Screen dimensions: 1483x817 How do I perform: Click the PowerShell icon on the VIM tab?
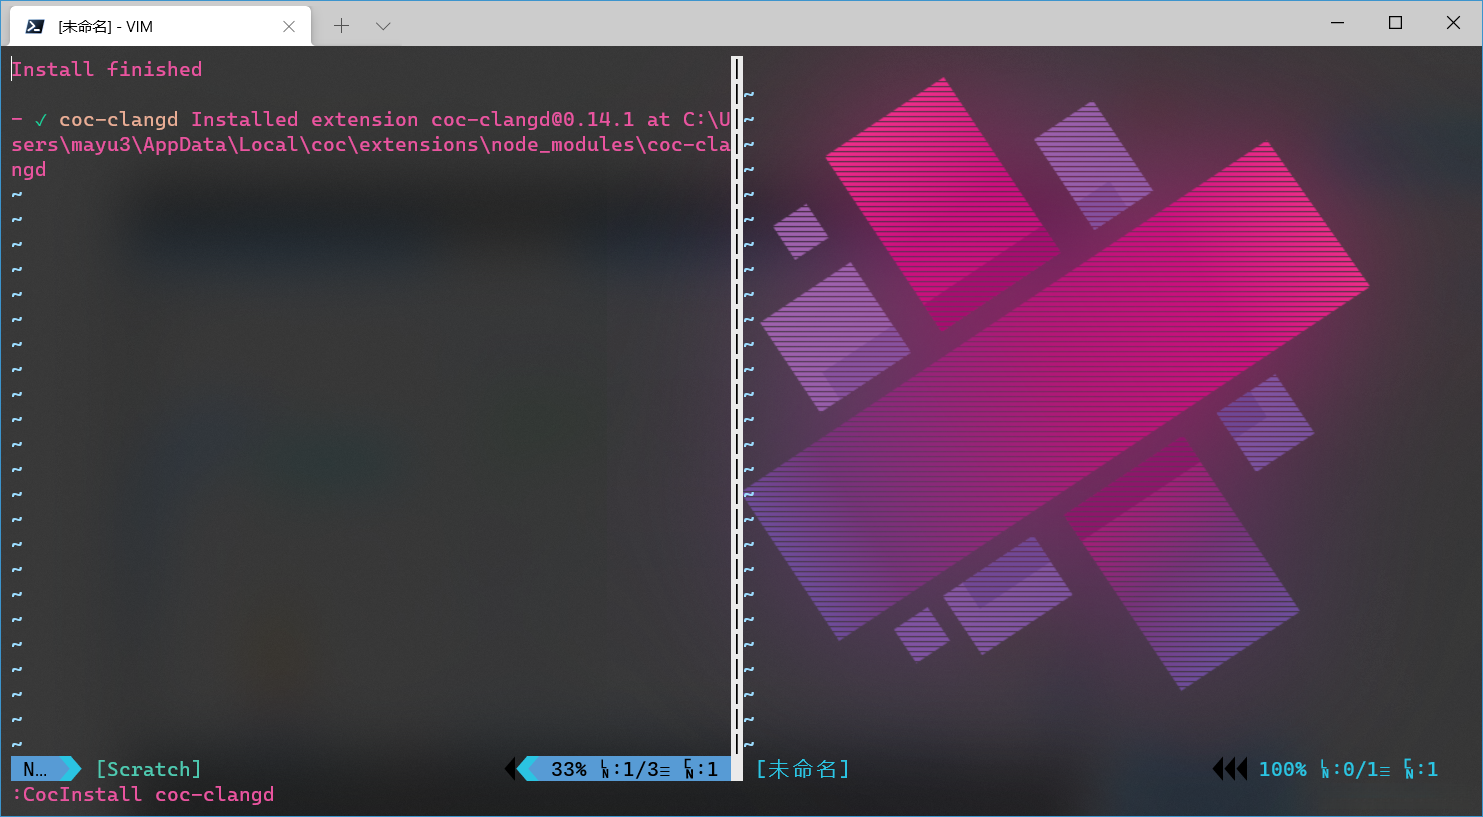pos(35,26)
